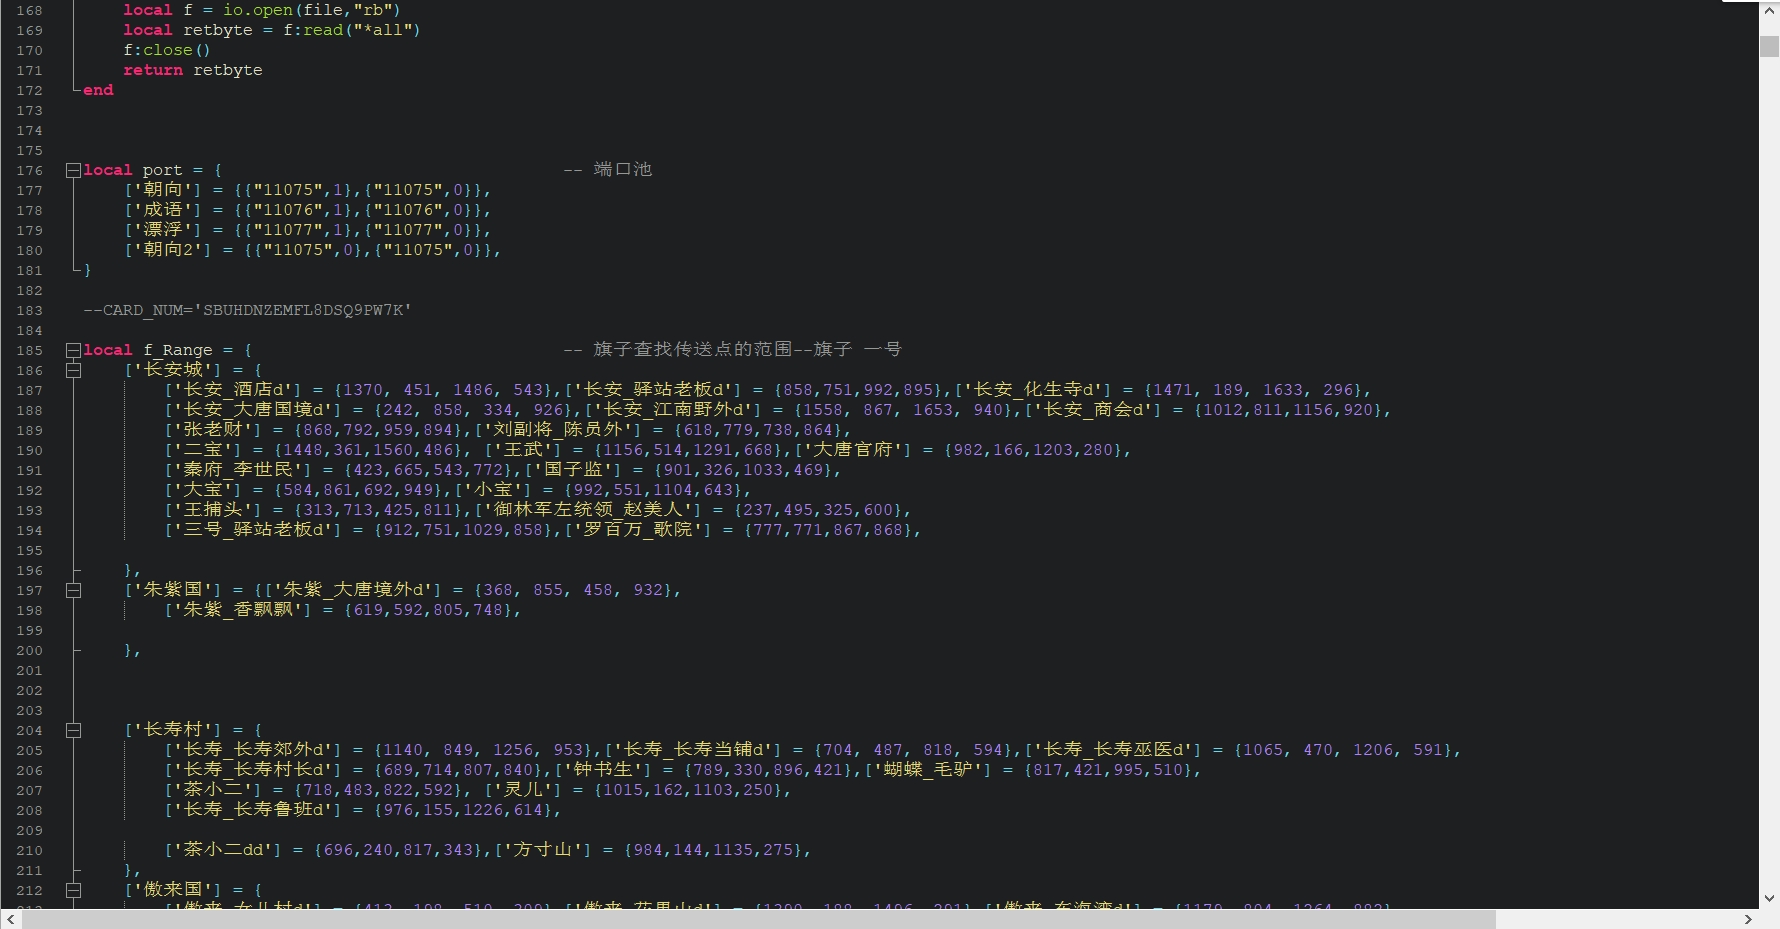Click the '御林军左统领_赵美人' entry
The height and width of the screenshot is (929, 1780).
coord(588,510)
